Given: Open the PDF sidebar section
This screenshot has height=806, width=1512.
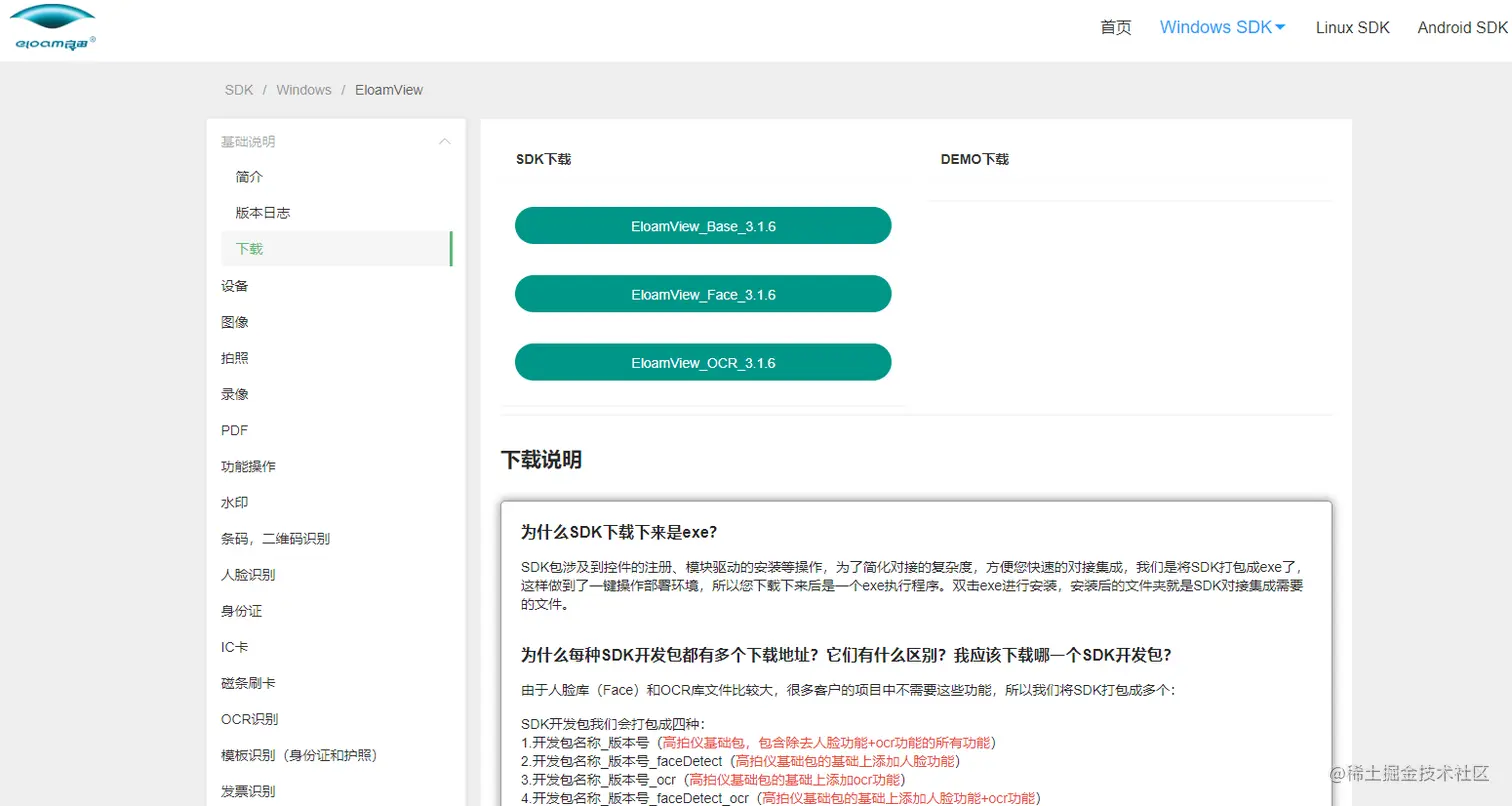Looking at the screenshot, I should [x=234, y=430].
